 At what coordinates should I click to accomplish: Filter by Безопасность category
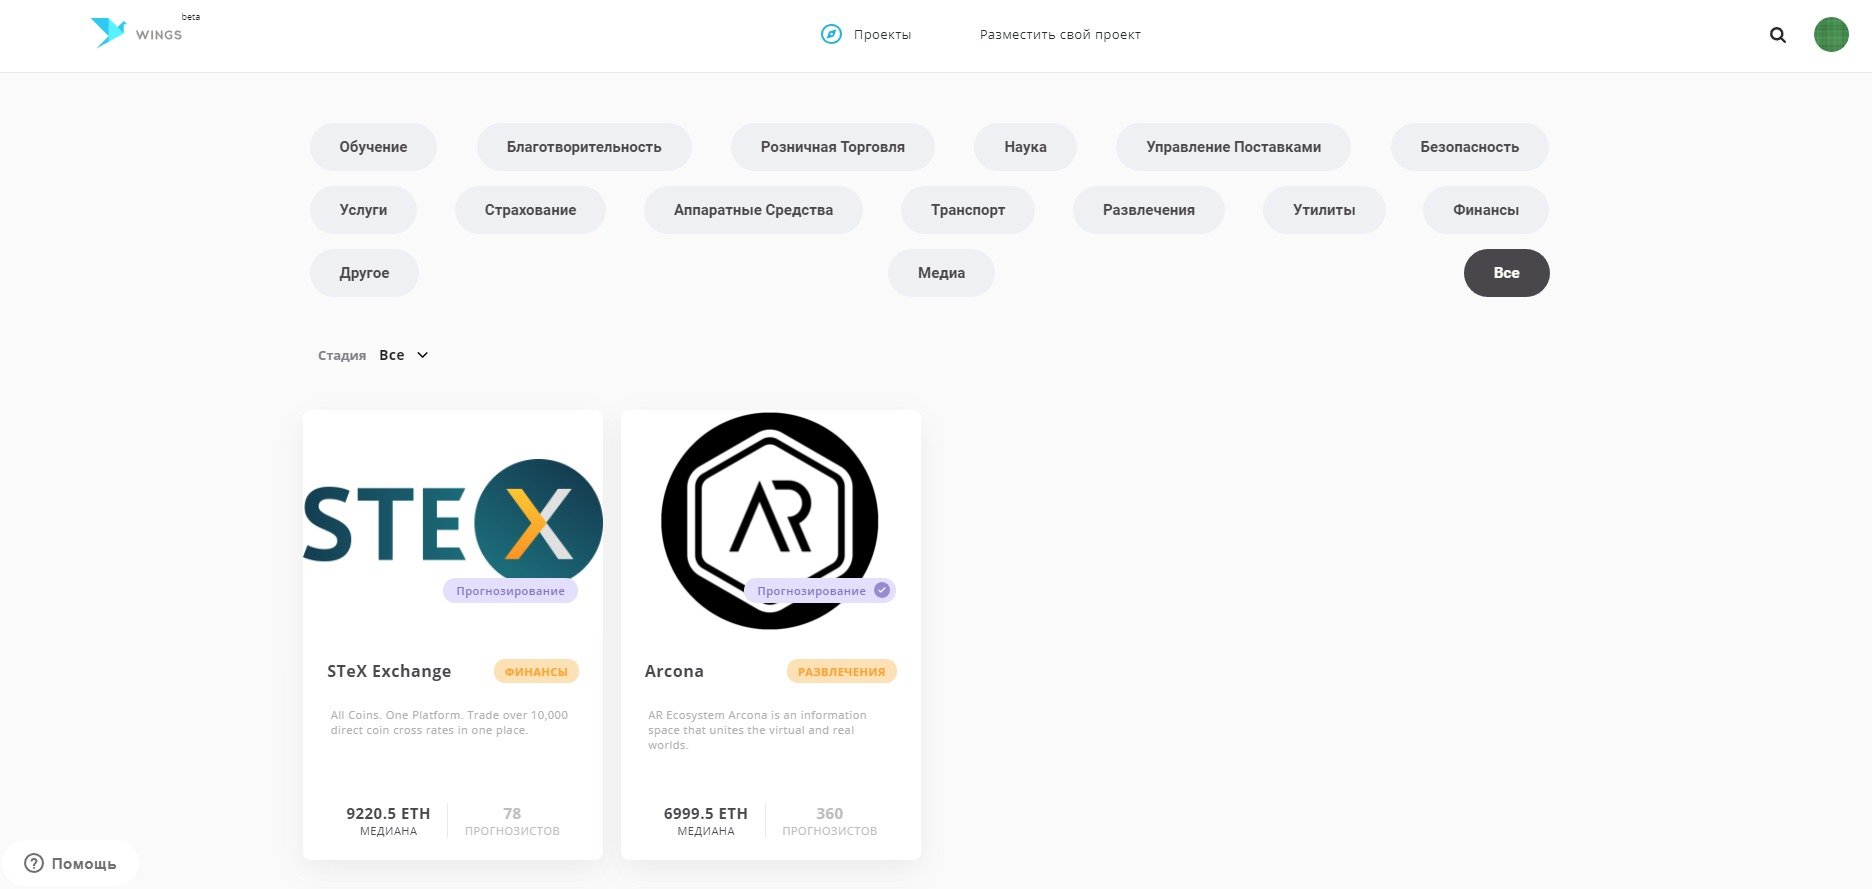click(1469, 147)
